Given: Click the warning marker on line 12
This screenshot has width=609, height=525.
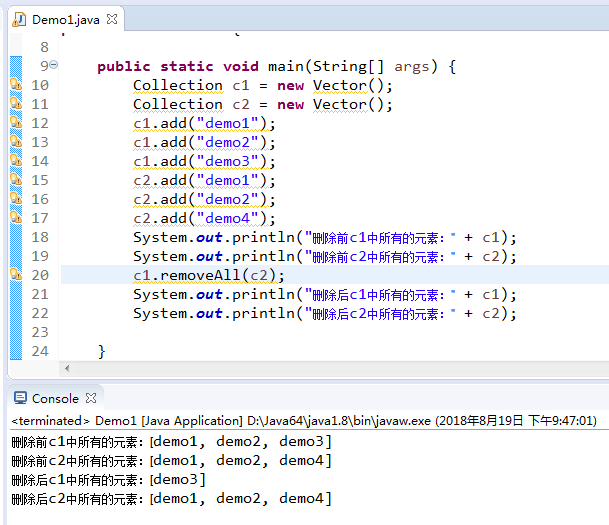Looking at the screenshot, I should click(16, 122).
